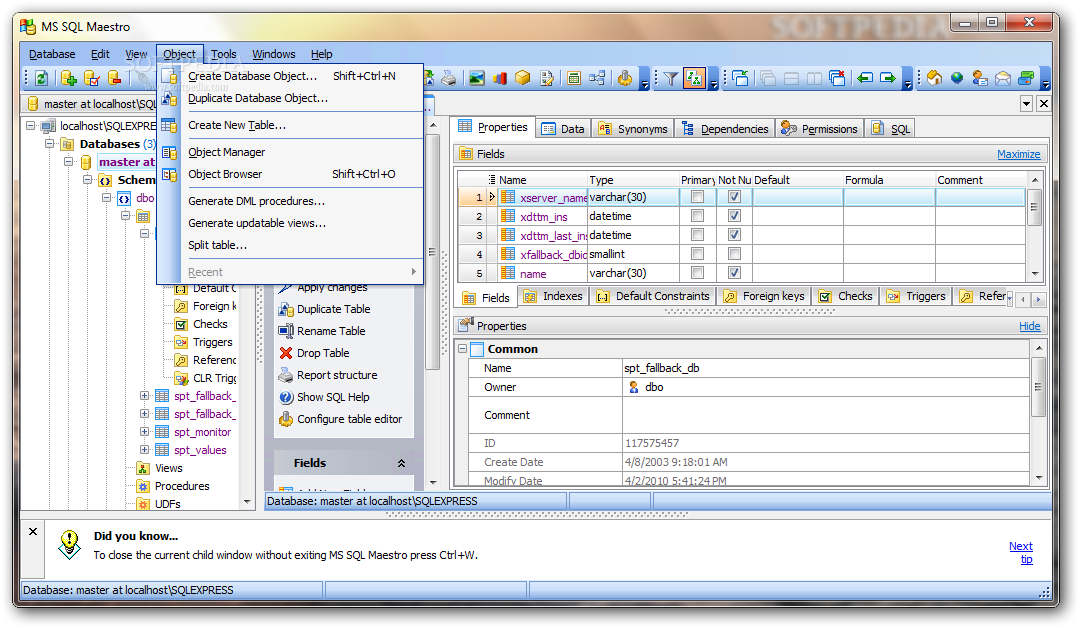Toggle Not Null checkbox for xserver_name

point(734,197)
